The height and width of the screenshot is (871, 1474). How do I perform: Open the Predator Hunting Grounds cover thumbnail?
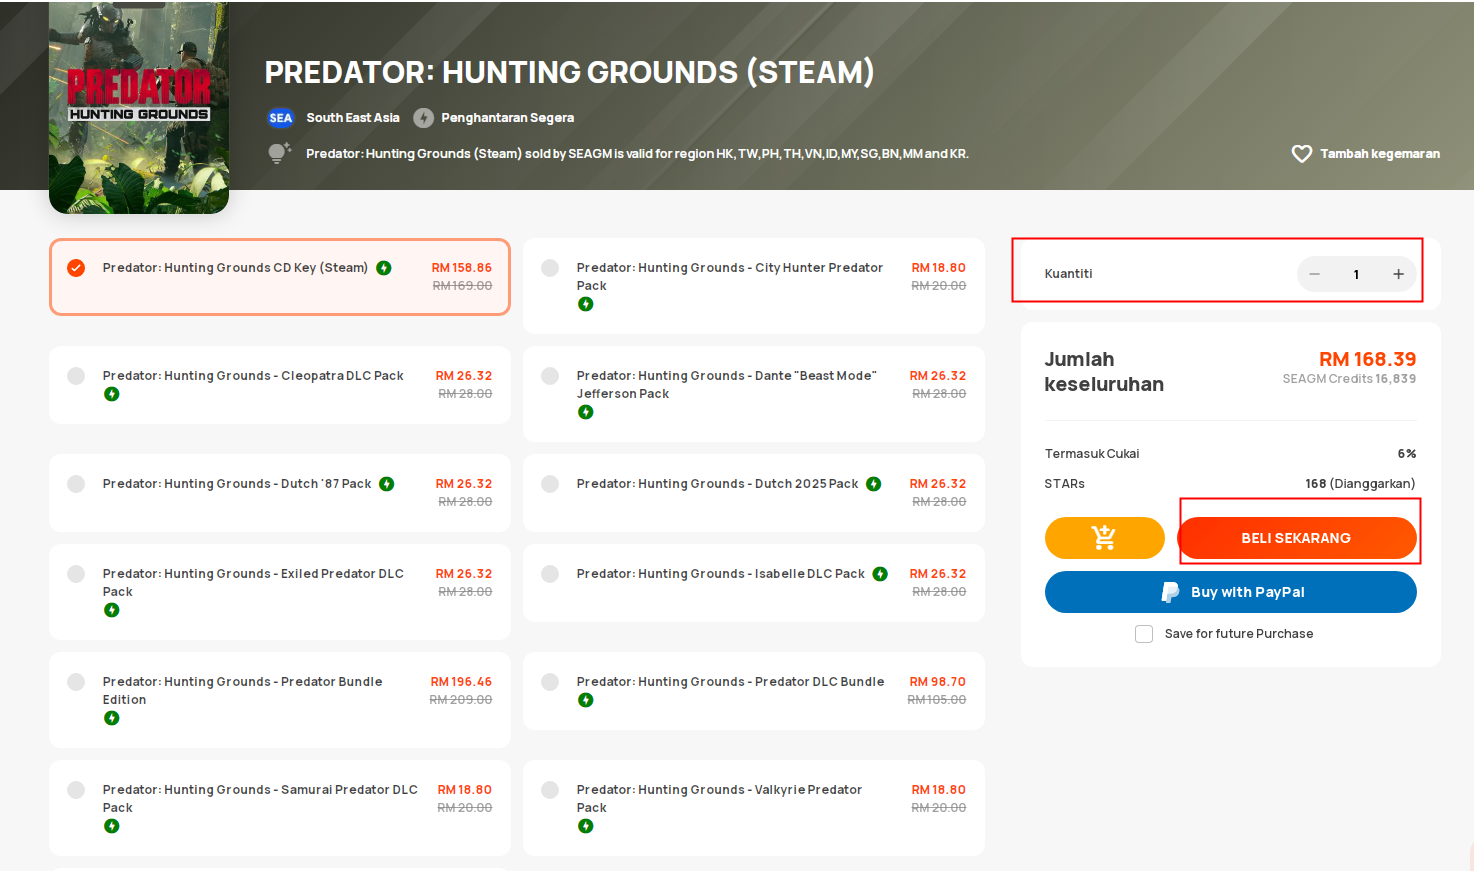139,107
